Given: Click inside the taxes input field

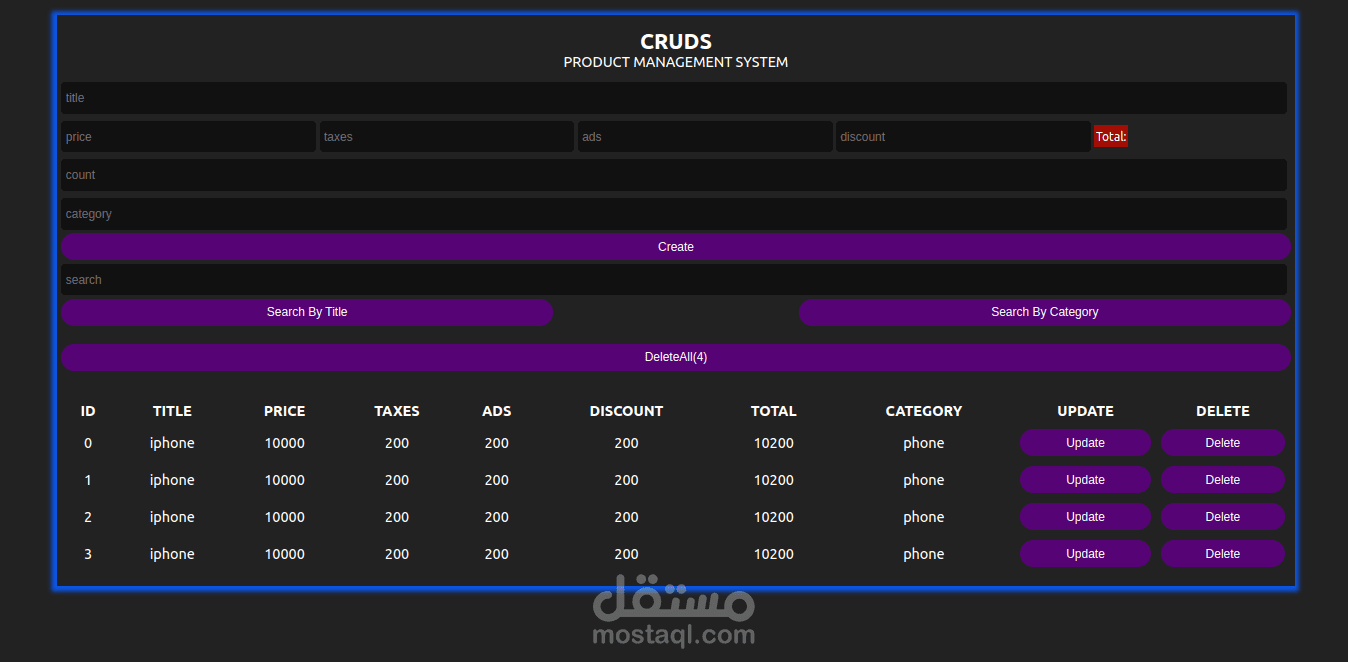Looking at the screenshot, I should [446, 136].
